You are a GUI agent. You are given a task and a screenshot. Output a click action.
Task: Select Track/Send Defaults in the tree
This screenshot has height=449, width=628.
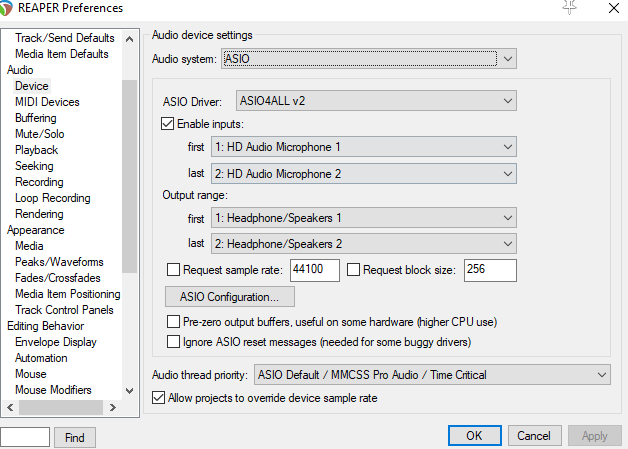(65, 38)
